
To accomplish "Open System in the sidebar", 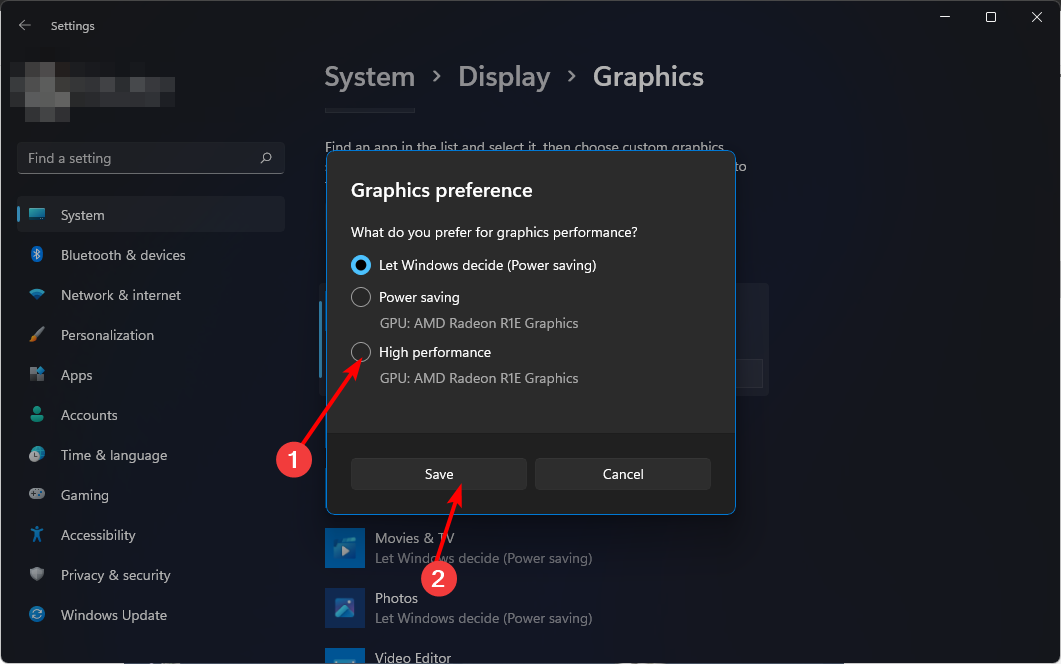I will 150,215.
